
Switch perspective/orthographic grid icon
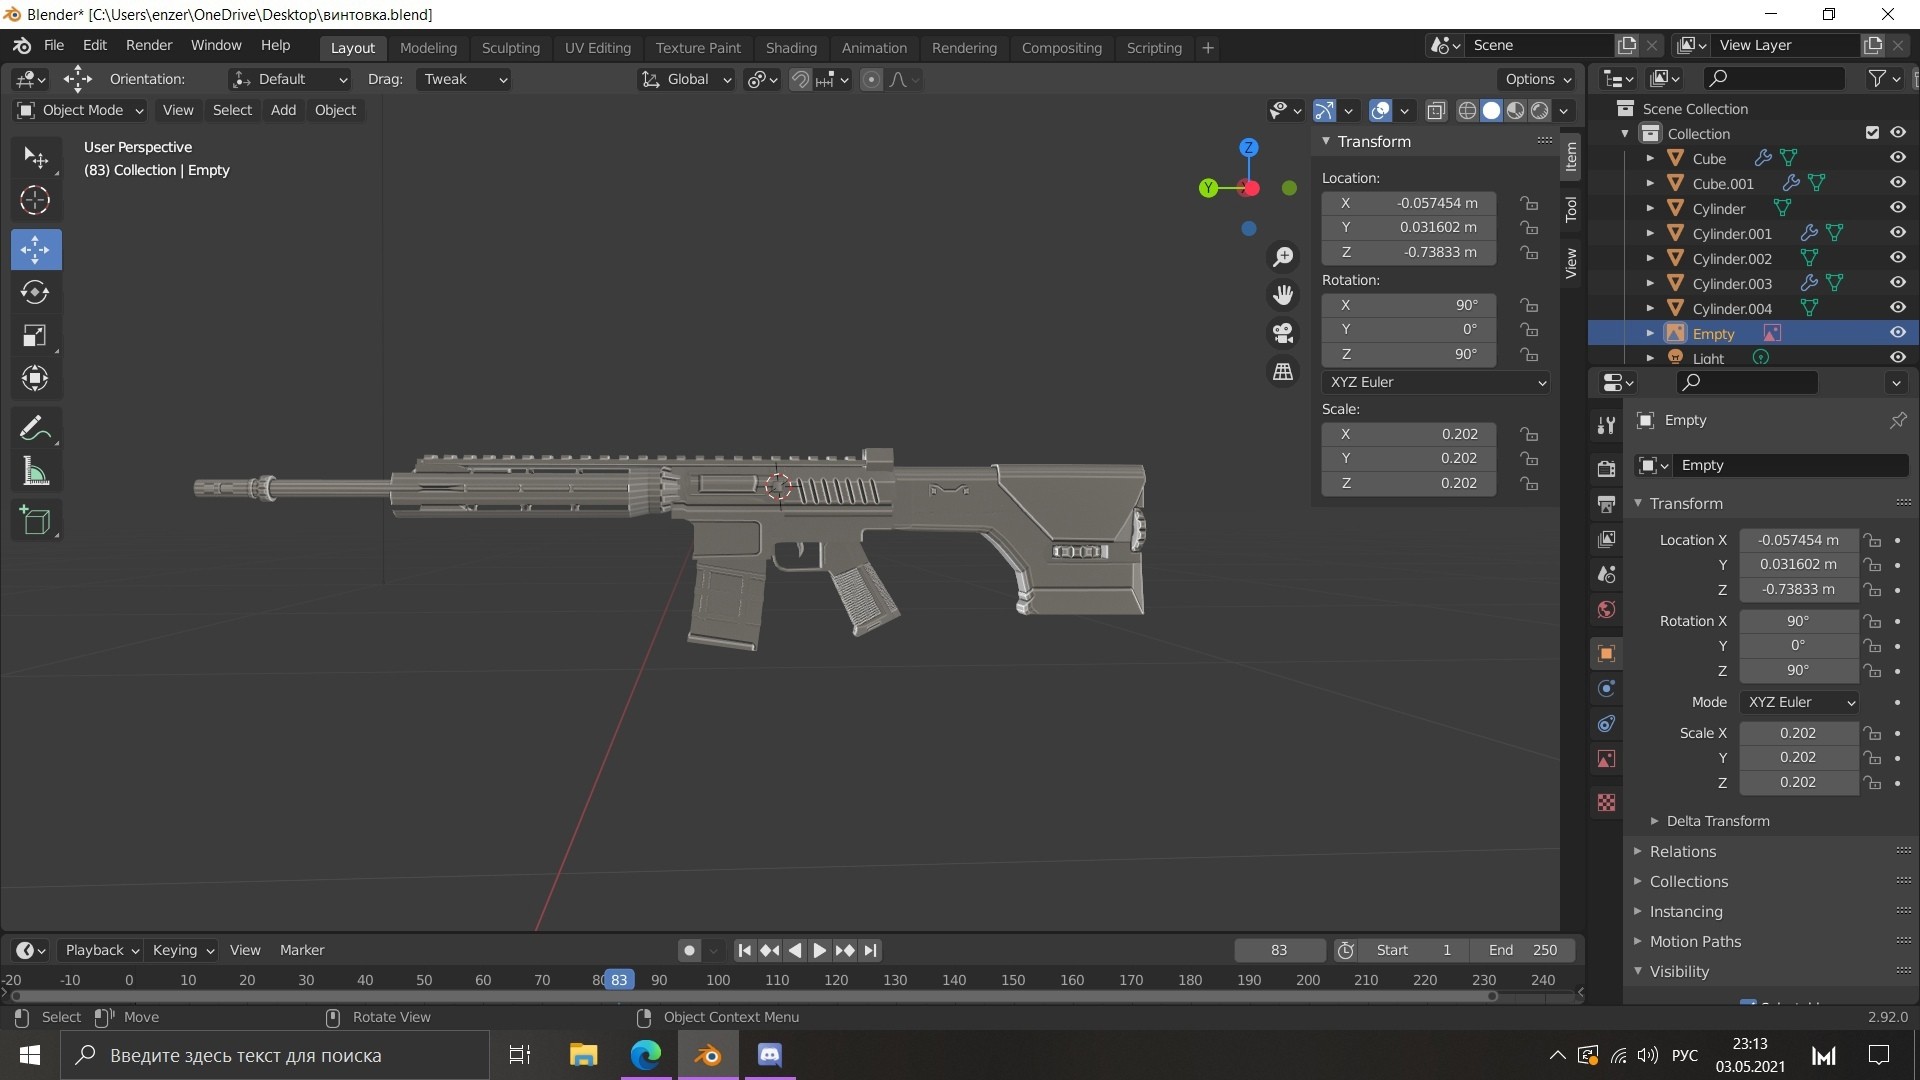pyautogui.click(x=1283, y=372)
